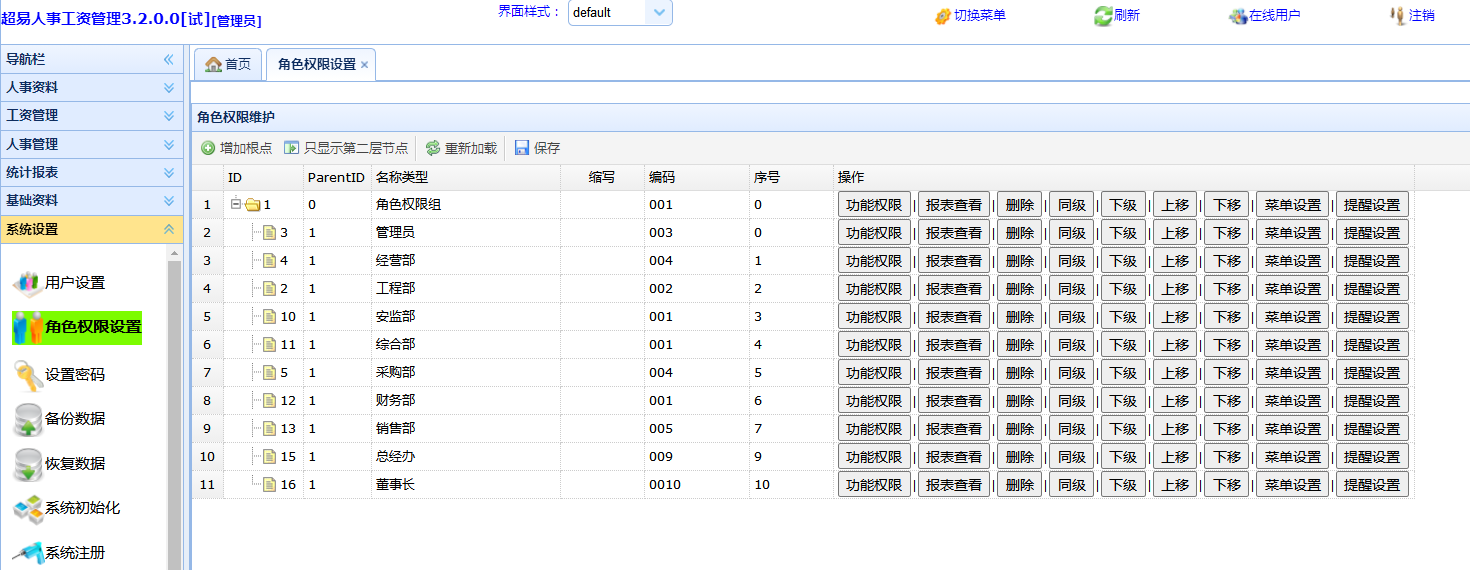This screenshot has width=1470, height=570.
Task: Collapse the 角色权限组 tree node
Action: tap(236, 204)
